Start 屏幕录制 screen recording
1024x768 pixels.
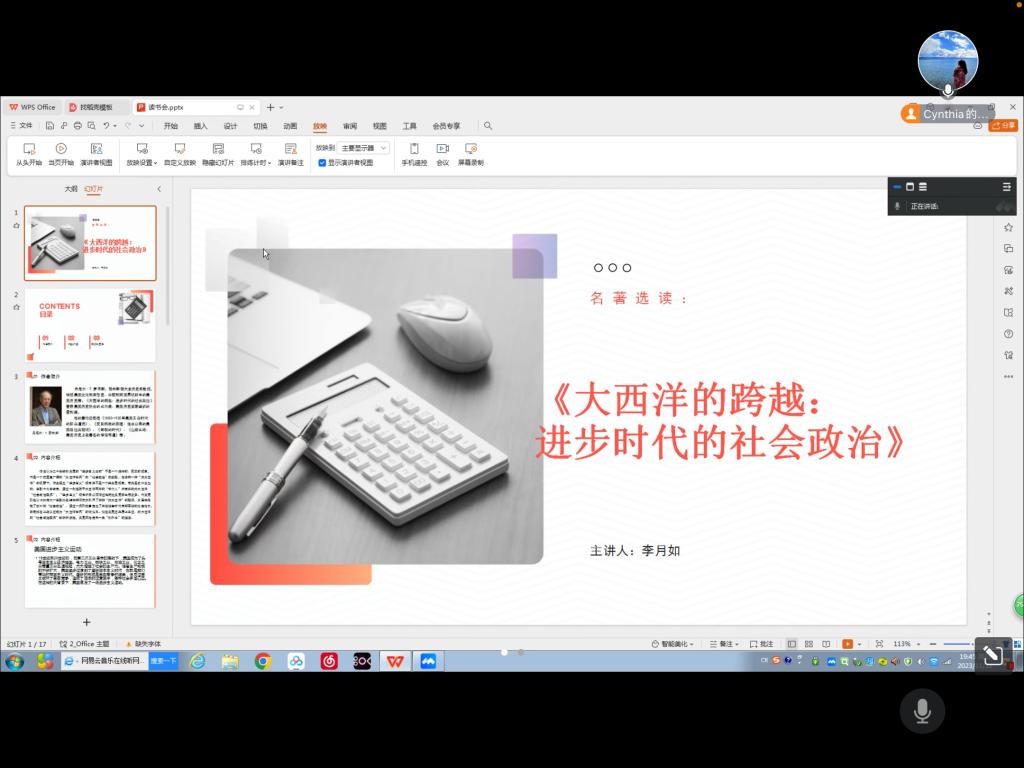point(470,149)
